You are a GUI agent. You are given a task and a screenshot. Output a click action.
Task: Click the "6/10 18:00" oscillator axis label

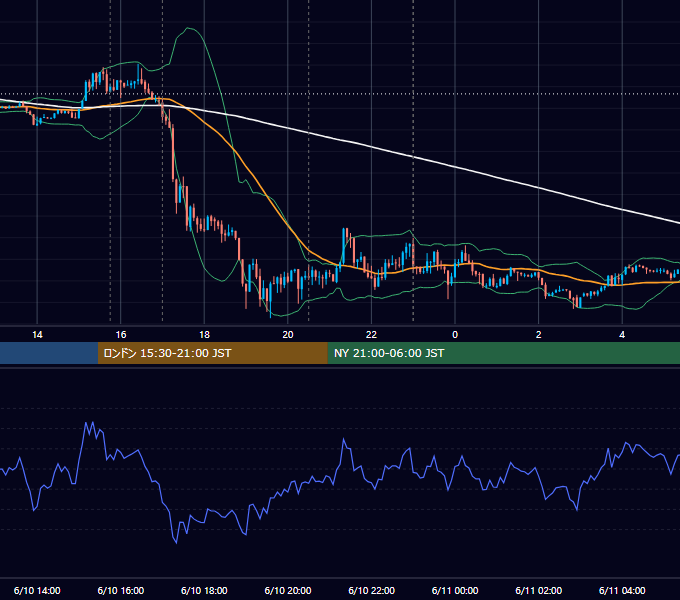coord(204,590)
